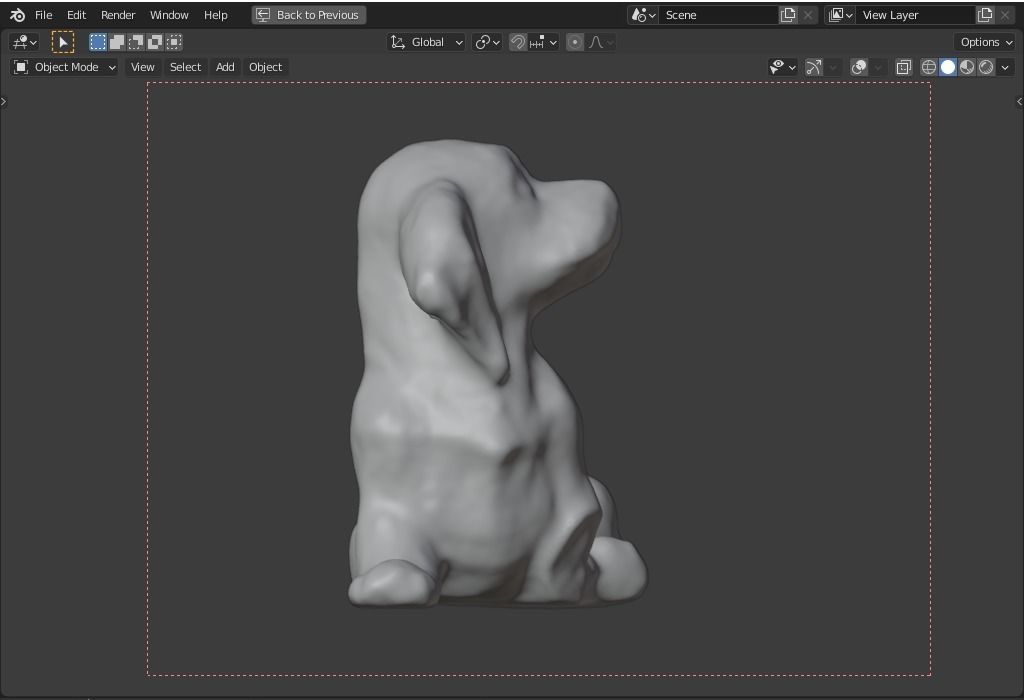Open the Select menu in viewport header

pyautogui.click(x=185, y=67)
